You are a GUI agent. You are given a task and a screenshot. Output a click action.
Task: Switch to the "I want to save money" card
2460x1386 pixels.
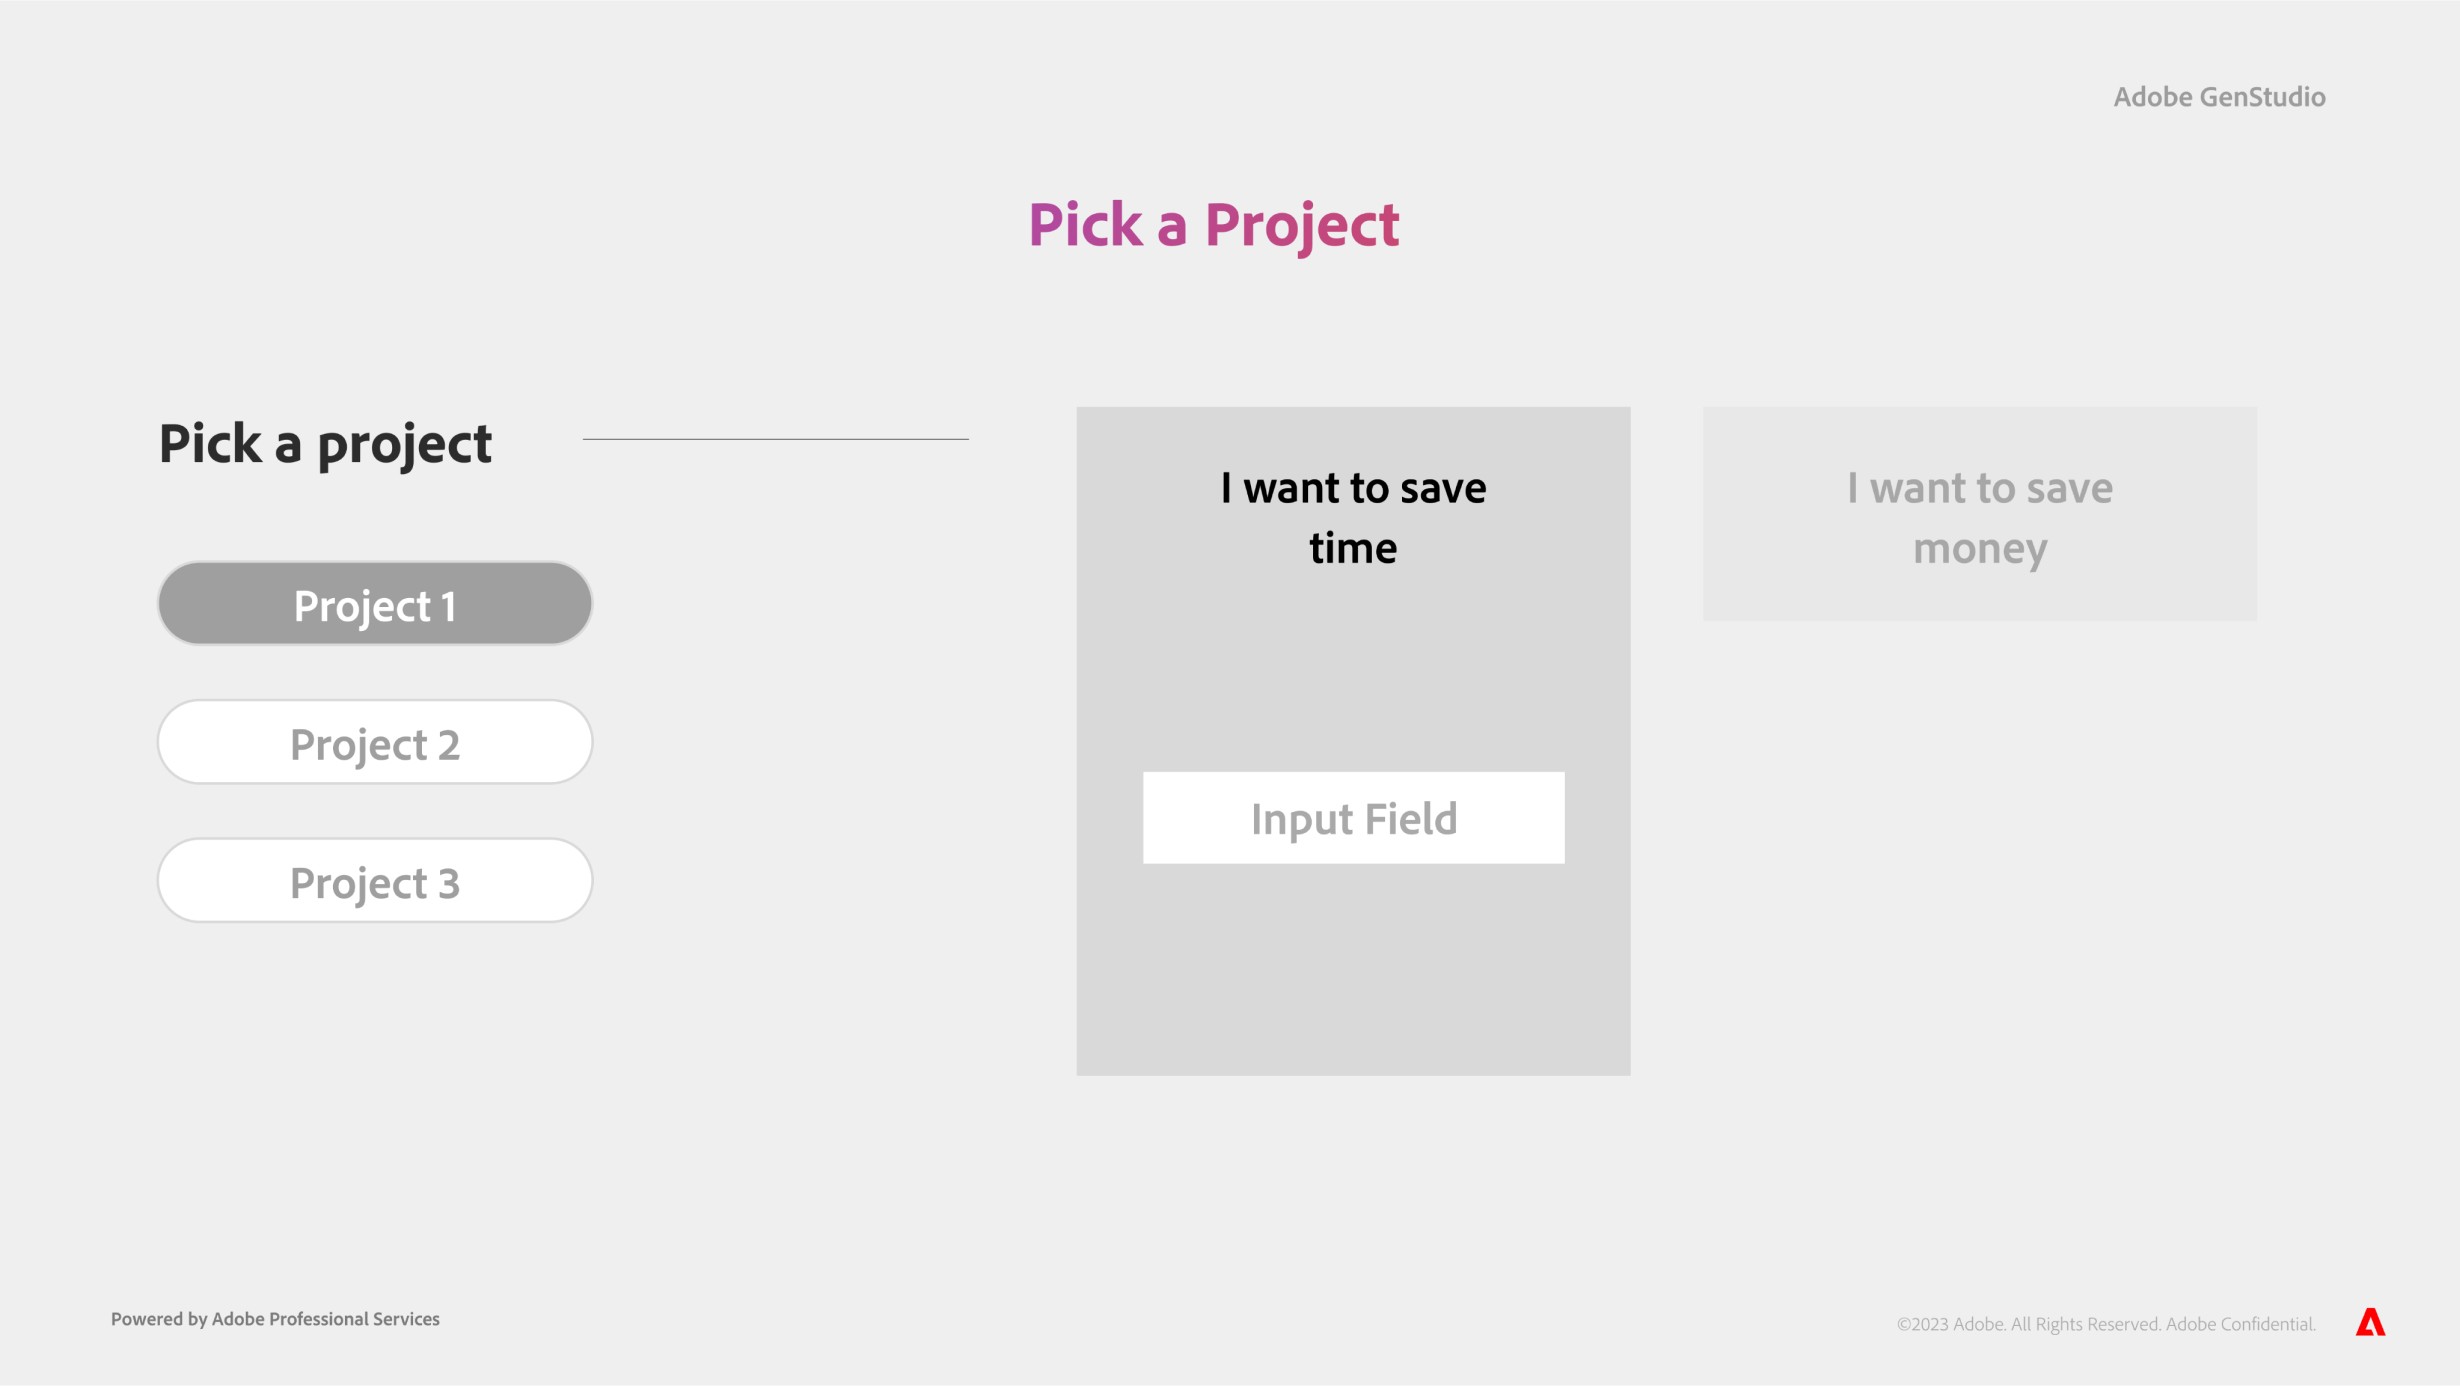[x=1979, y=514]
